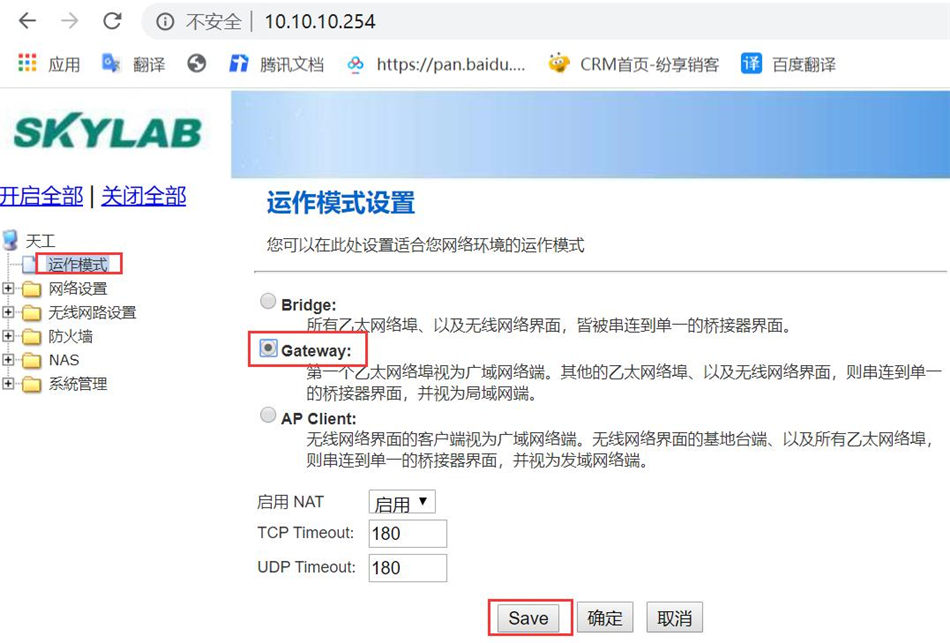Screen dimensions: 950x643
Task: Click the 开启全部 link
Action: [x=42, y=196]
